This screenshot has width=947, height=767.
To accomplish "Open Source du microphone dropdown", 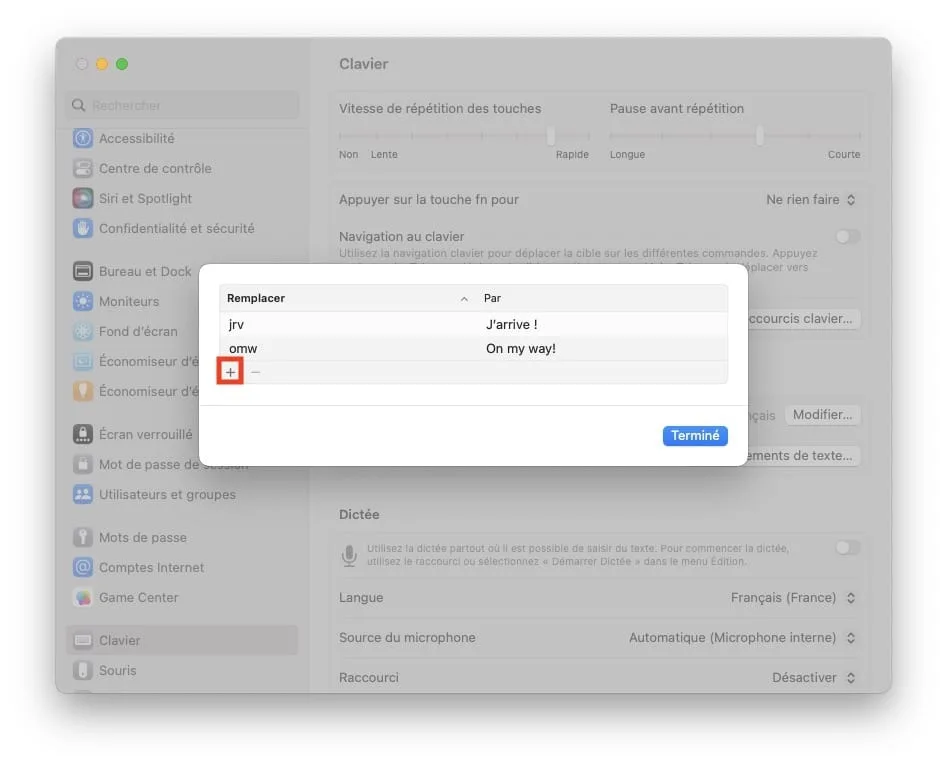I will tap(742, 638).
